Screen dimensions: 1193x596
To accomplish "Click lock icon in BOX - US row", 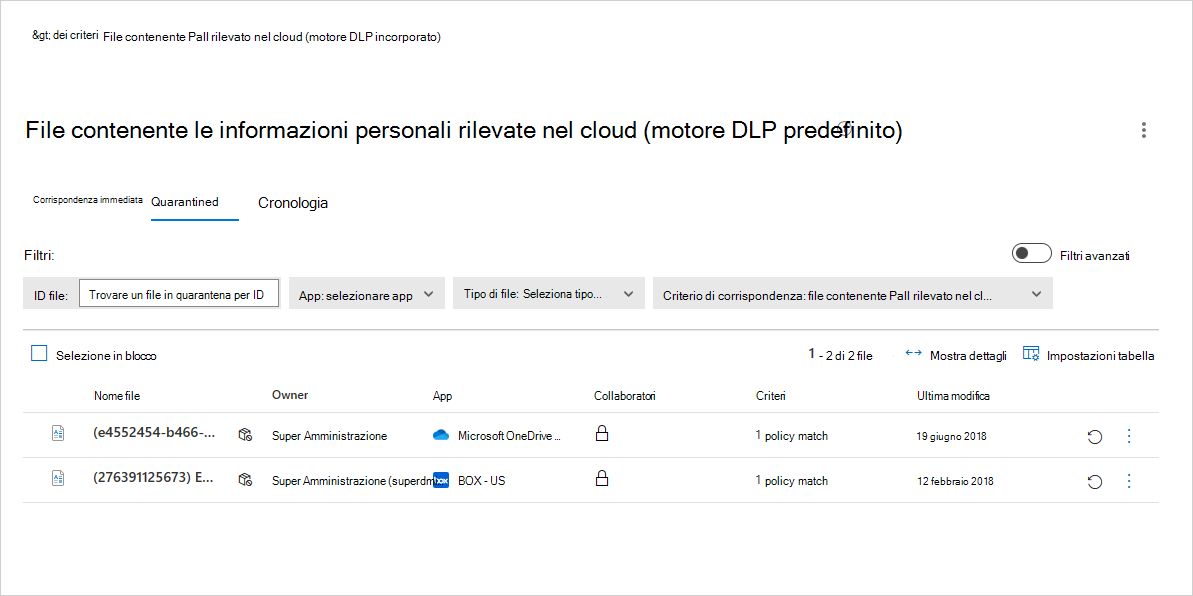I will [601, 478].
